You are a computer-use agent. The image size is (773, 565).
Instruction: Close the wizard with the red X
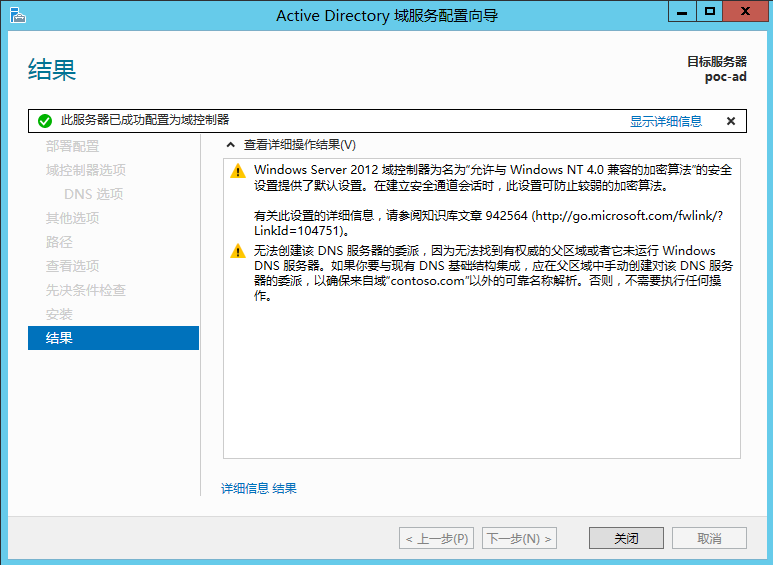coord(745,11)
